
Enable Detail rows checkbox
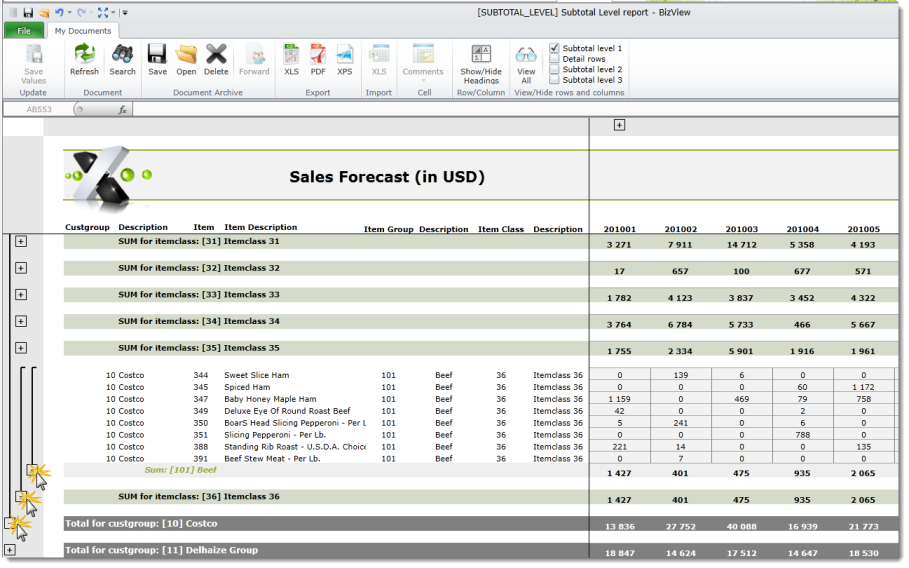(554, 59)
